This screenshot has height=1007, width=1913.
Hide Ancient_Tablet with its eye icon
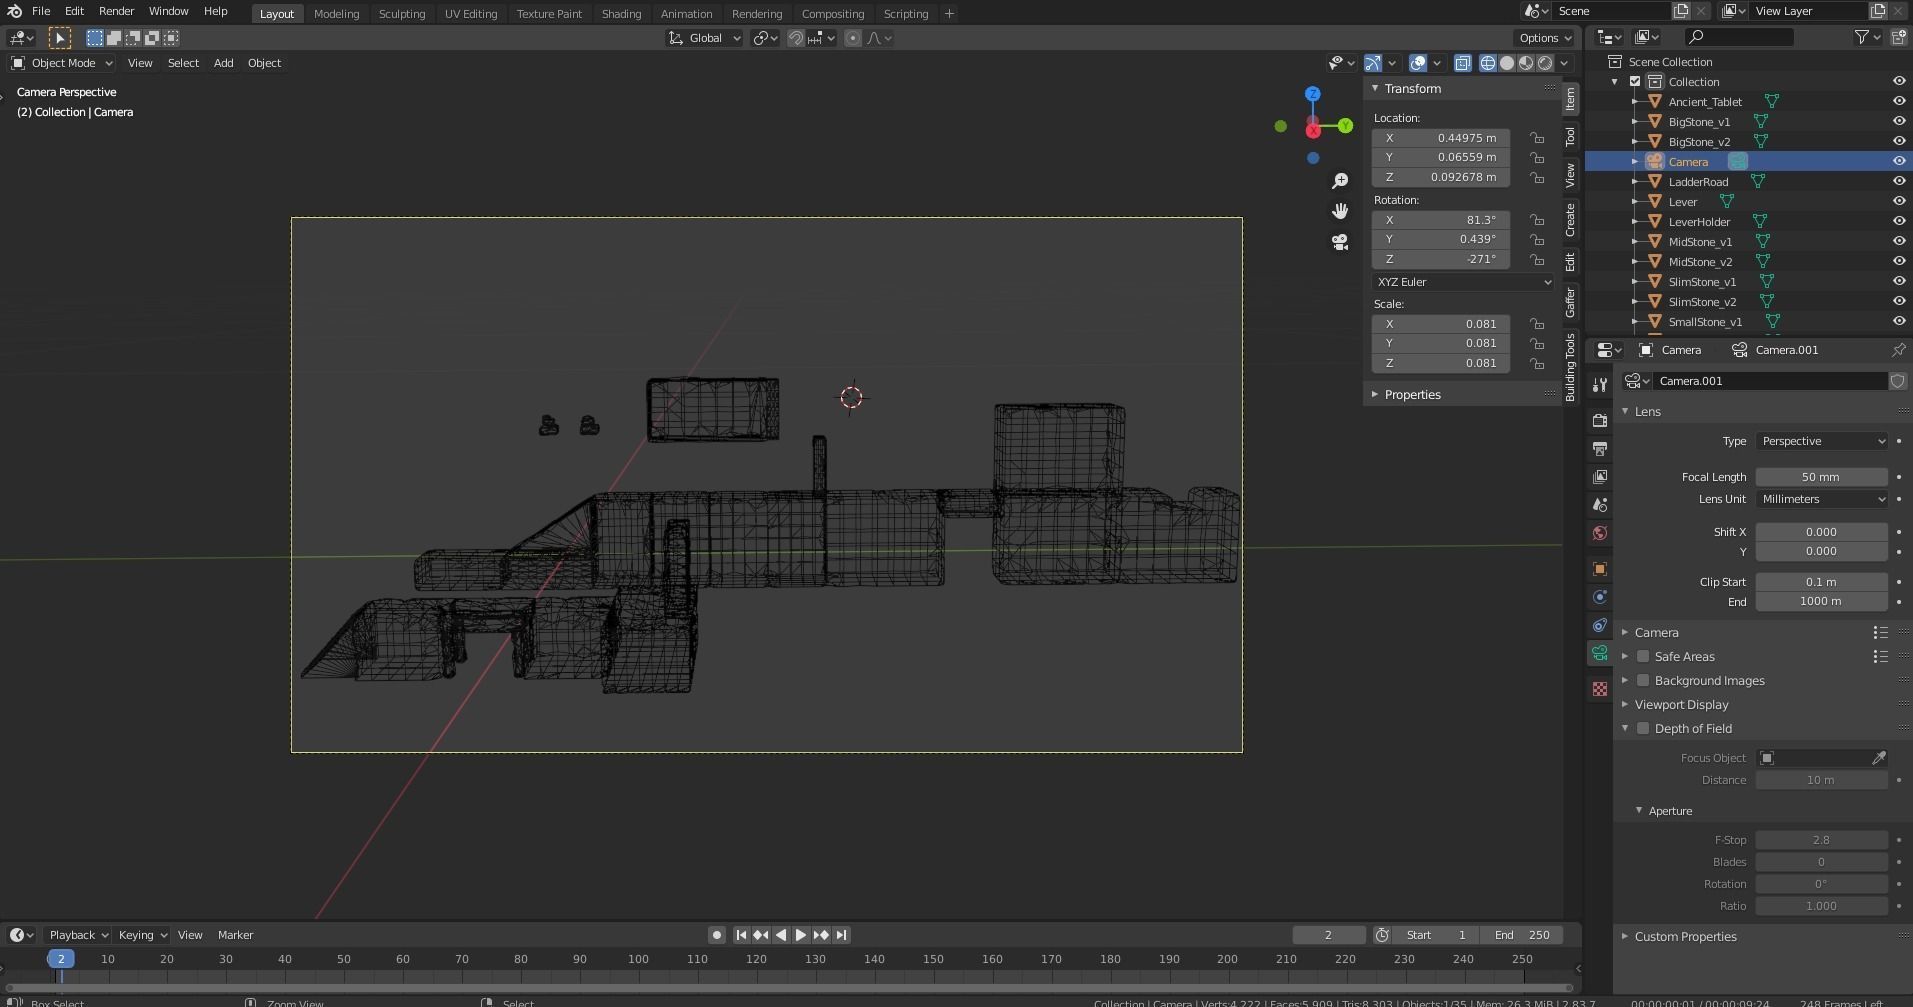(x=1899, y=101)
